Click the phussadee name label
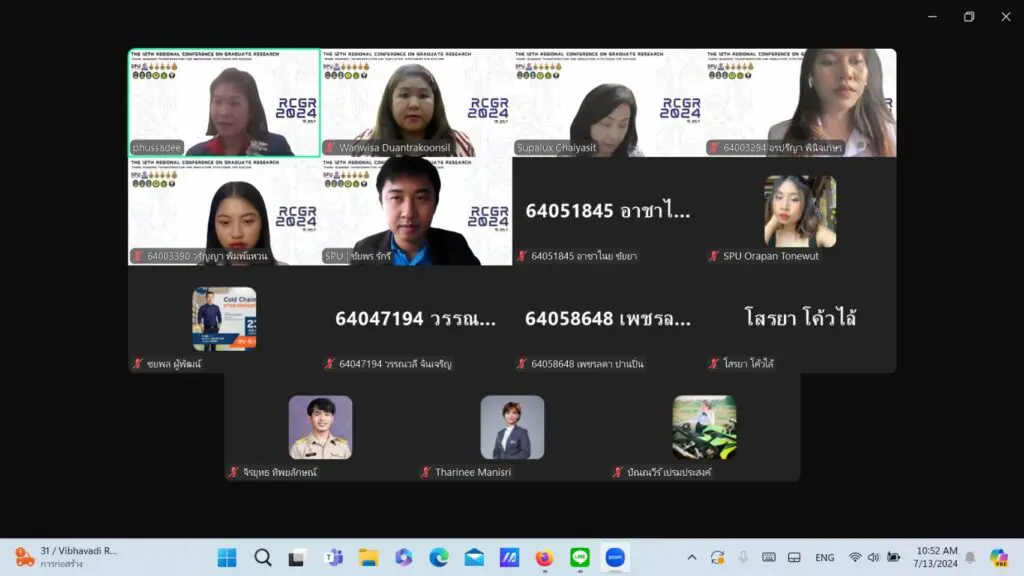 (x=157, y=148)
